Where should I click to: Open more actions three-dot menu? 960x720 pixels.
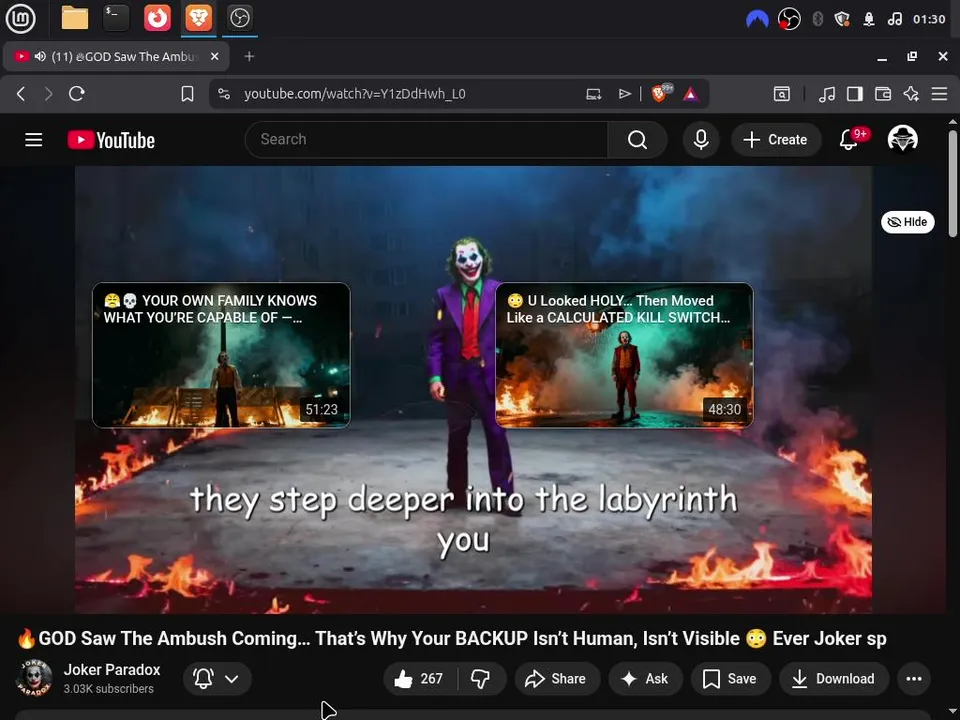coord(913,678)
